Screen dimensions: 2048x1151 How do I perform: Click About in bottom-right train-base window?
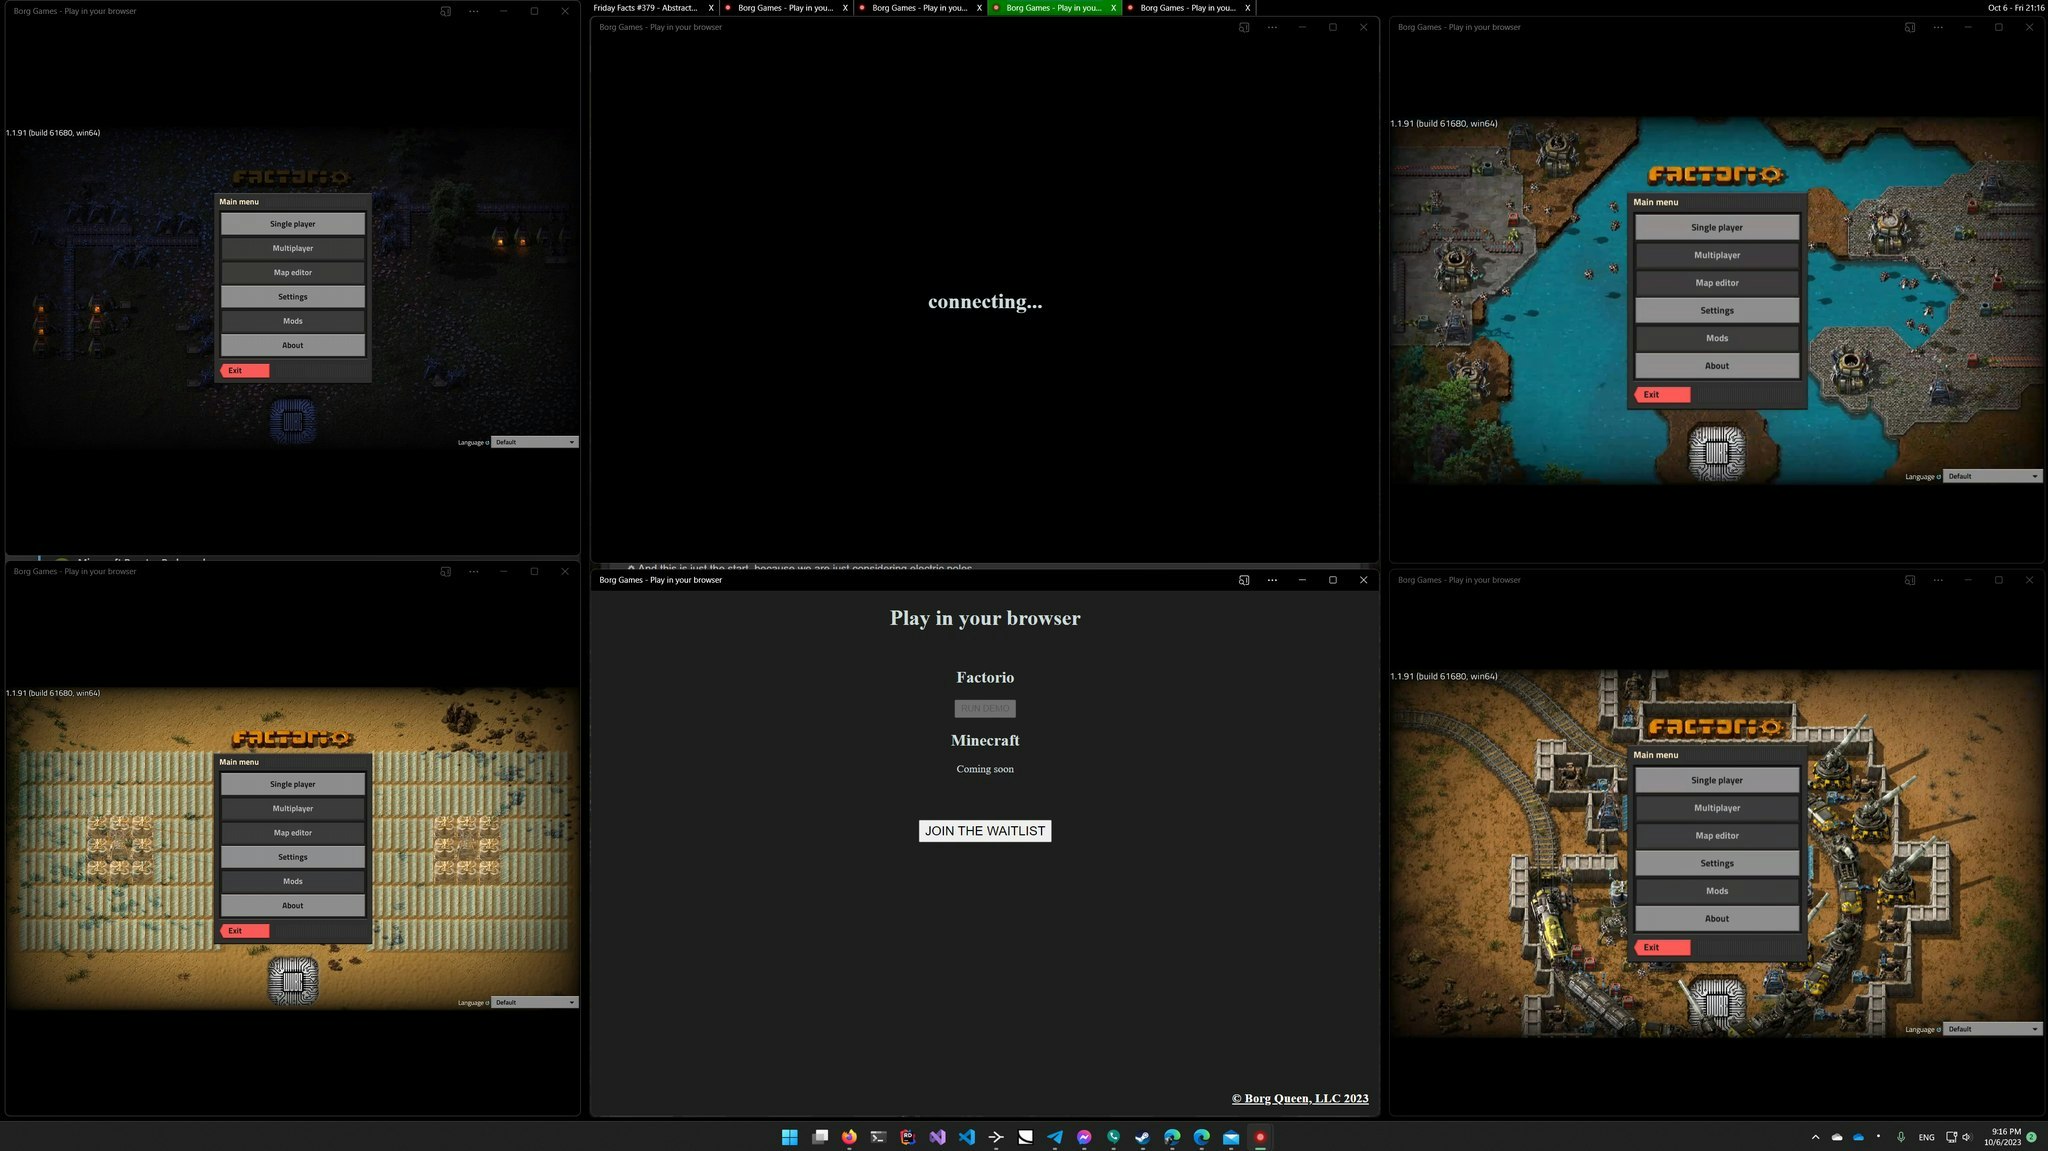pos(1717,918)
